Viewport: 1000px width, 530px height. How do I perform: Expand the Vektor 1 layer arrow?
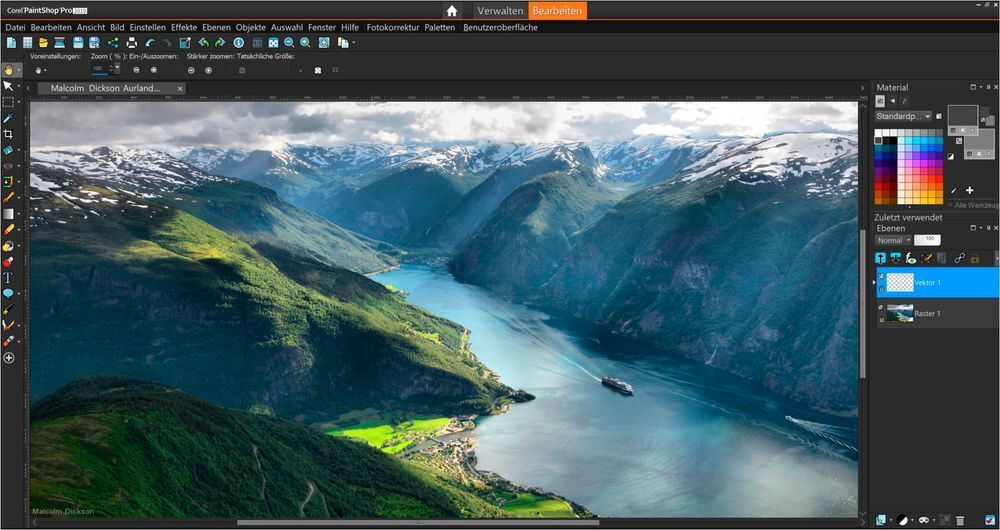click(874, 283)
